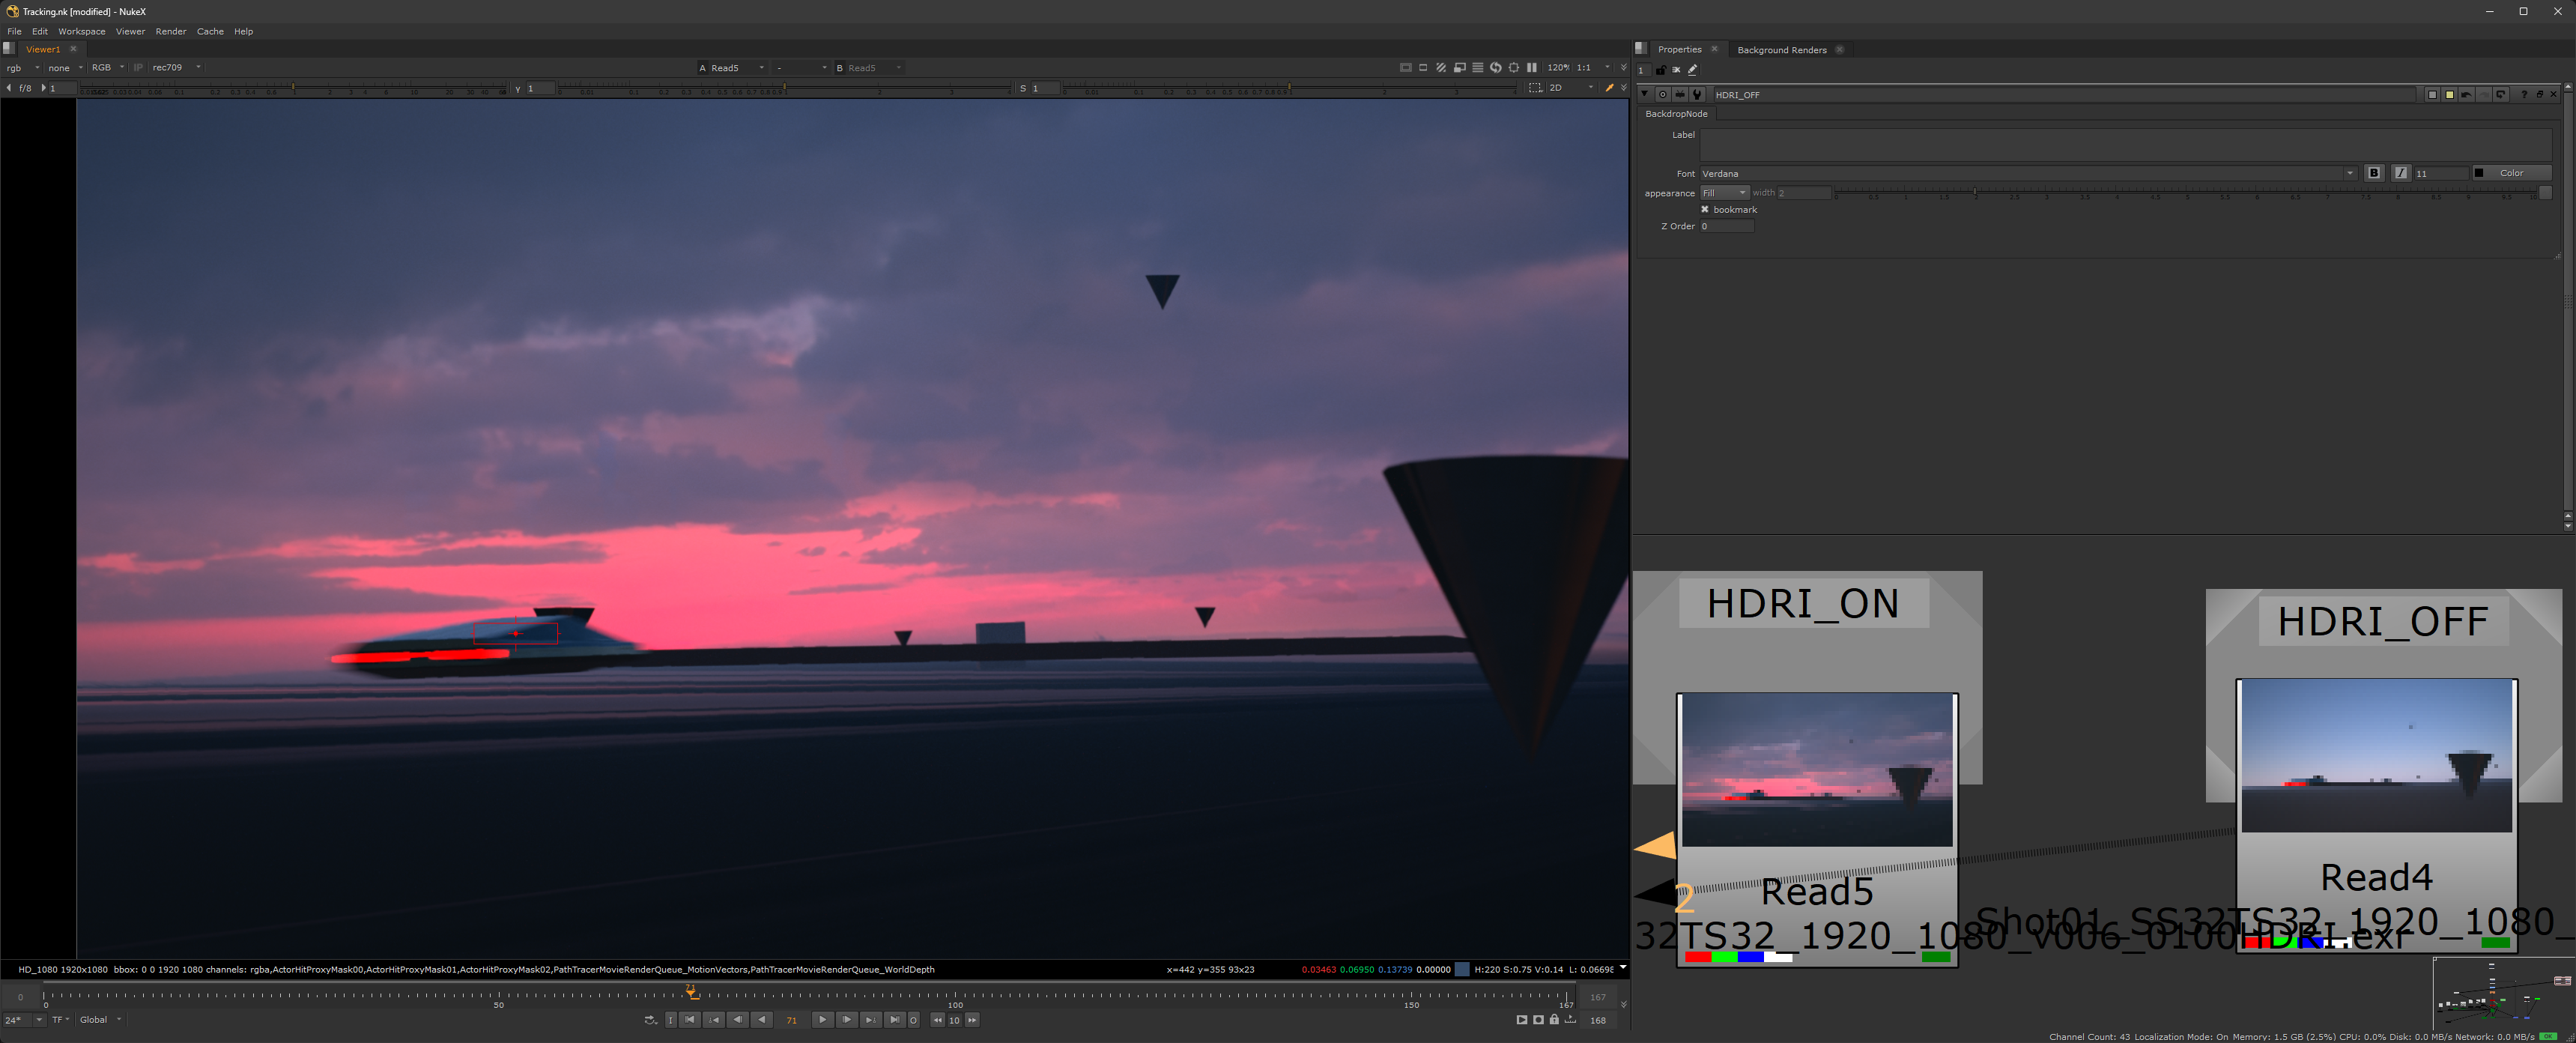
Task: Select the BackdropNode tab
Action: coord(1676,114)
